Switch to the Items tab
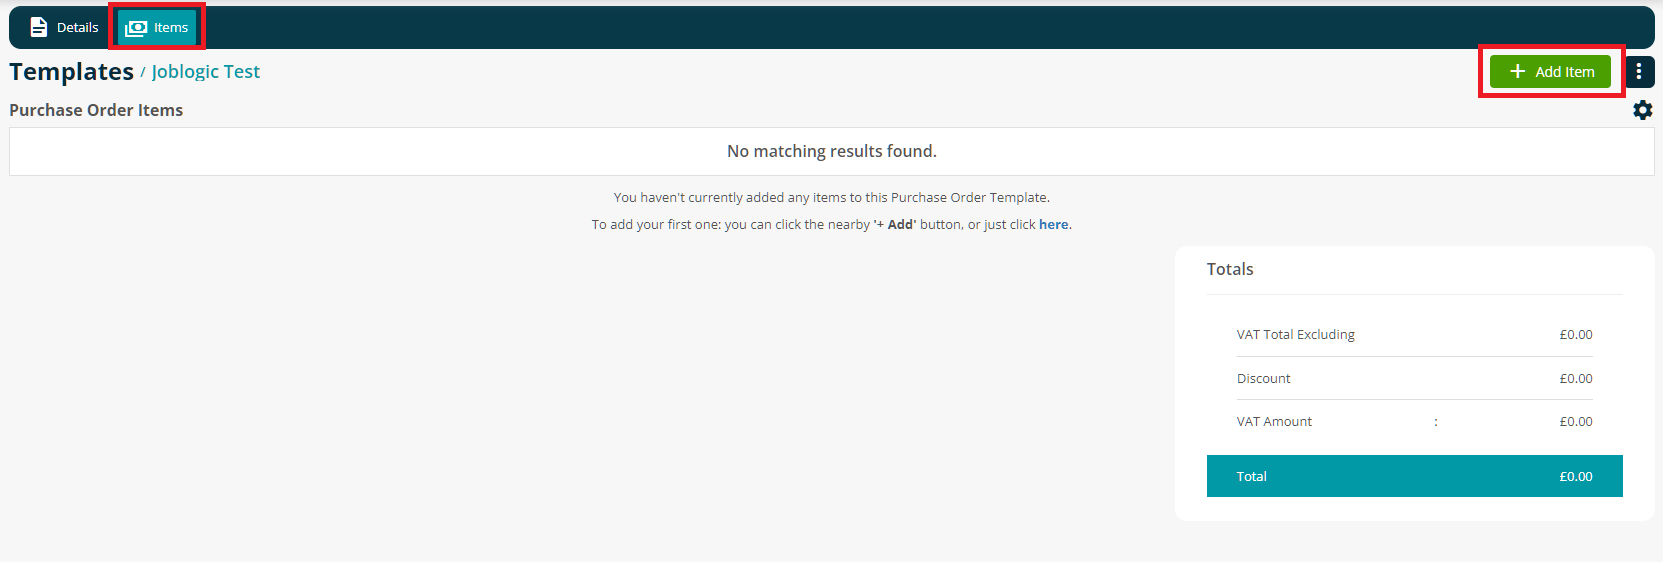The image size is (1663, 562). click(157, 27)
